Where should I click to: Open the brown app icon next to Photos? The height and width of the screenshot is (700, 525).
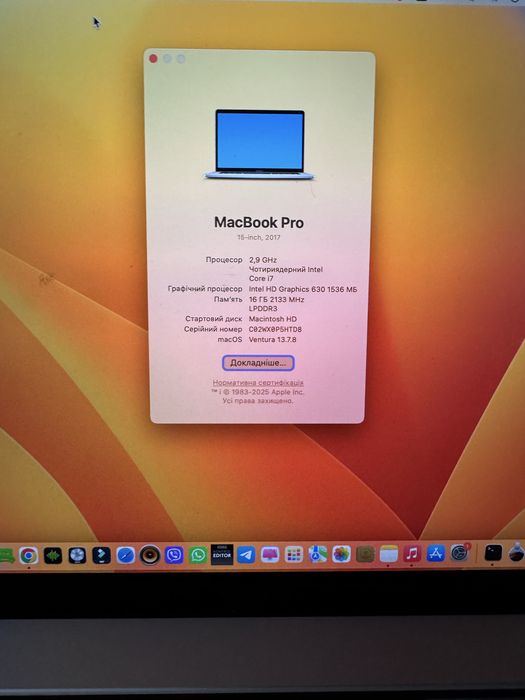(x=365, y=554)
